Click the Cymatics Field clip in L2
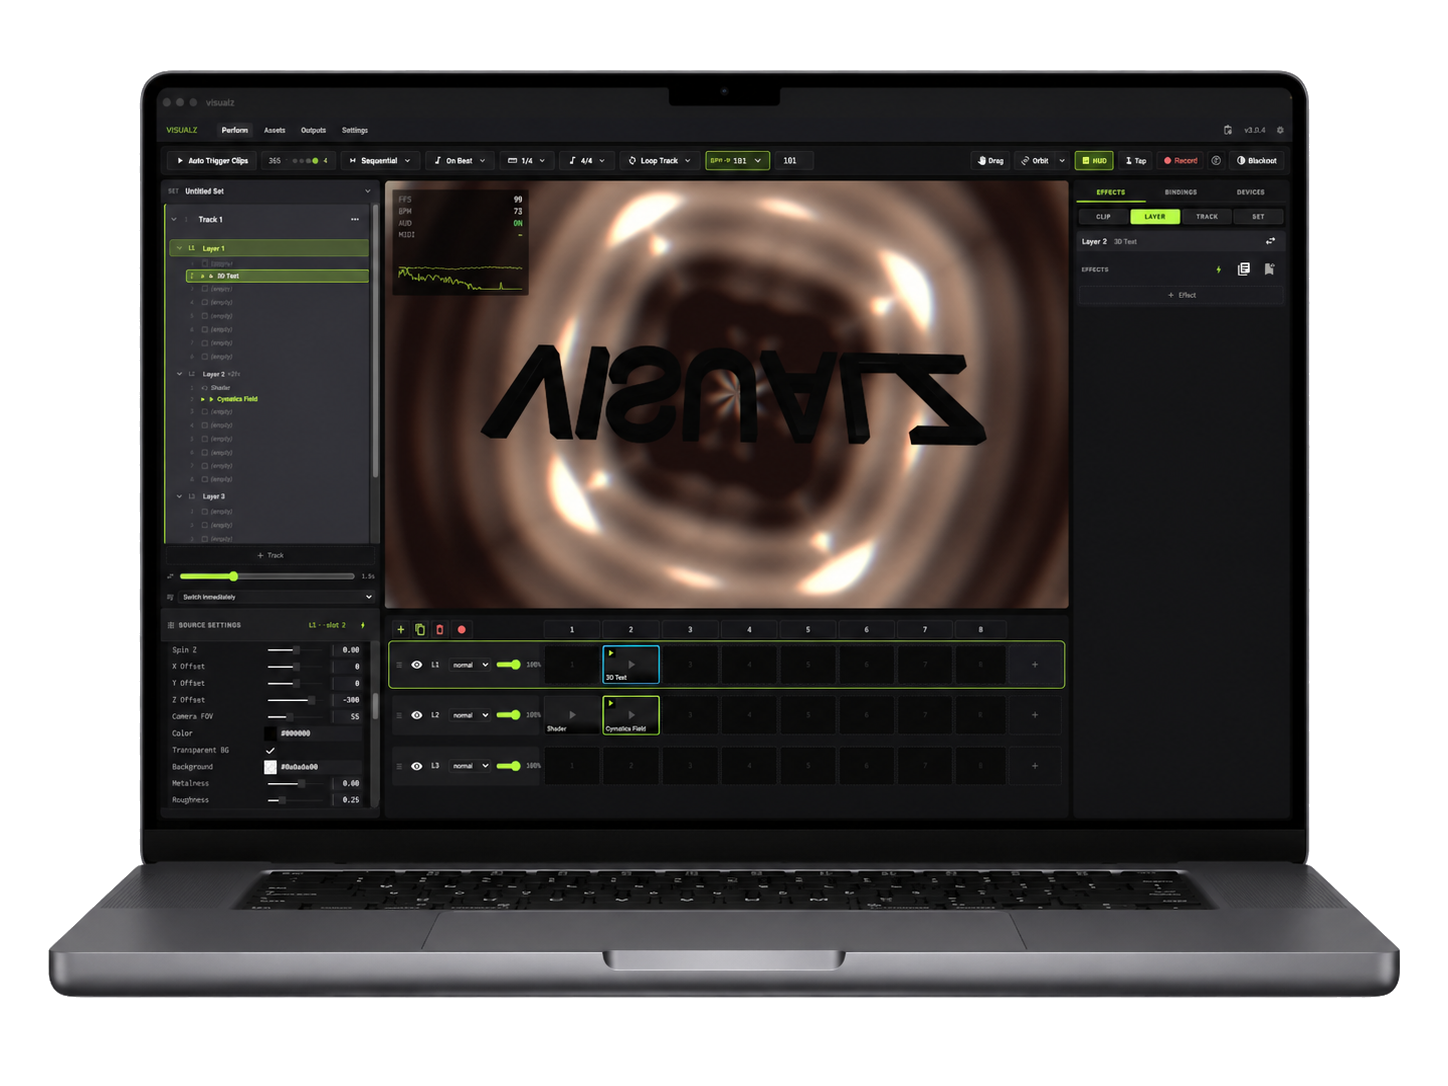 click(631, 715)
